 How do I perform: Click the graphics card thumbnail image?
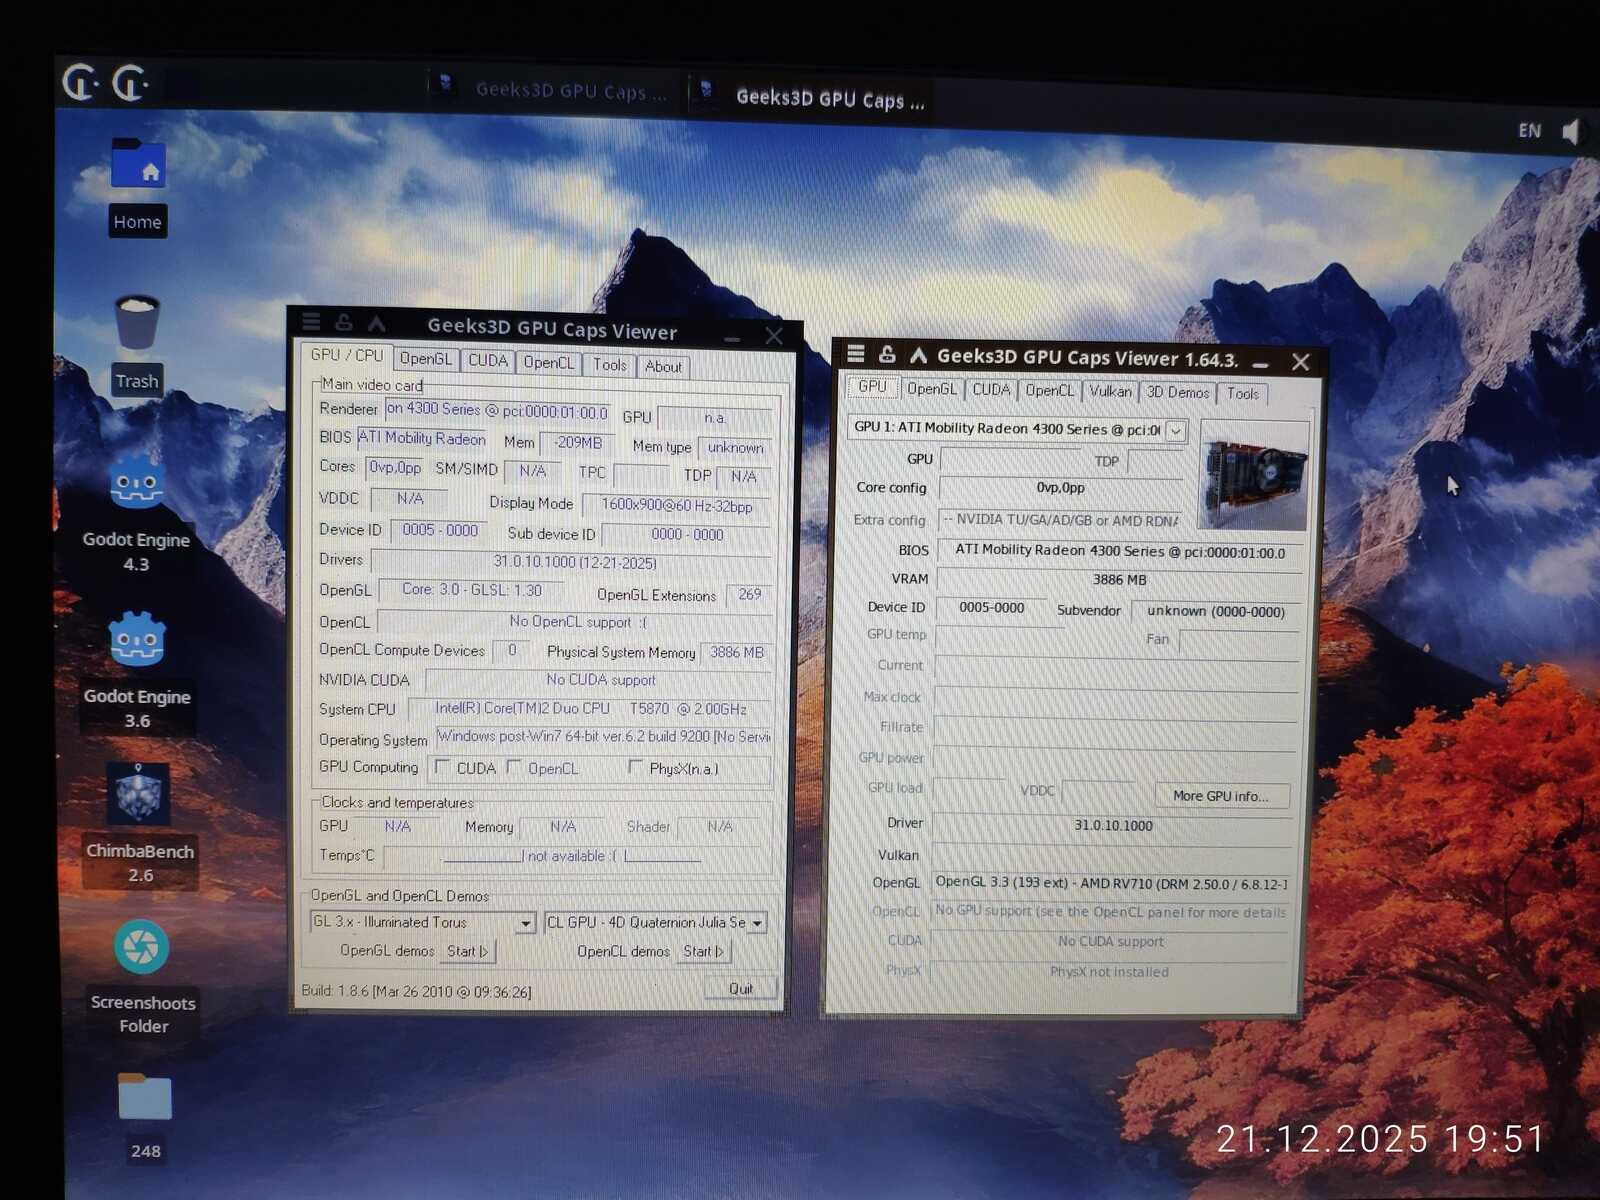point(1254,476)
